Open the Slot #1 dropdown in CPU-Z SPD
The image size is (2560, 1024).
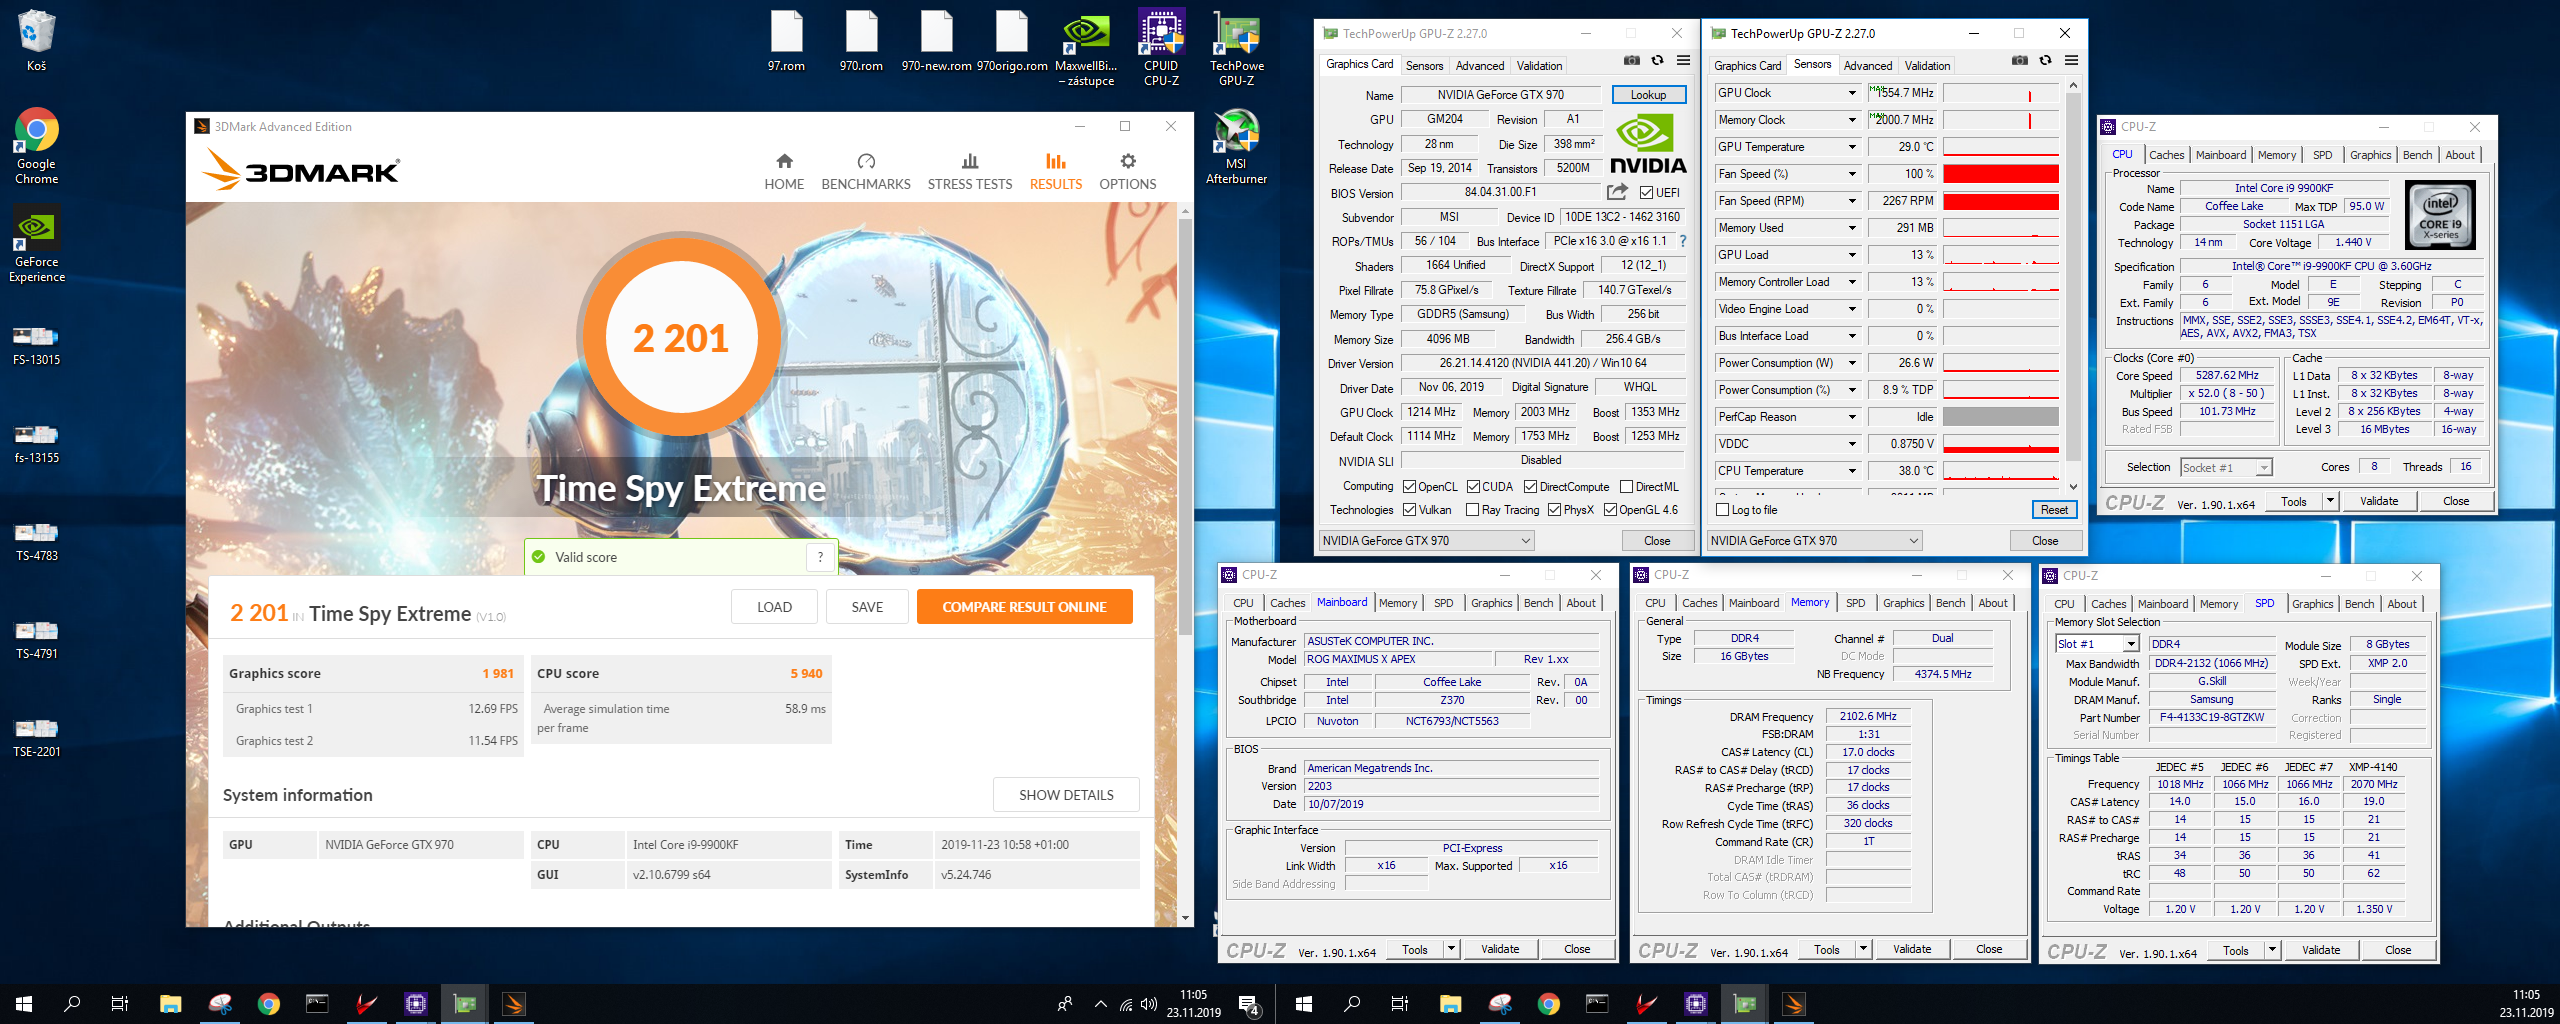coord(2131,644)
